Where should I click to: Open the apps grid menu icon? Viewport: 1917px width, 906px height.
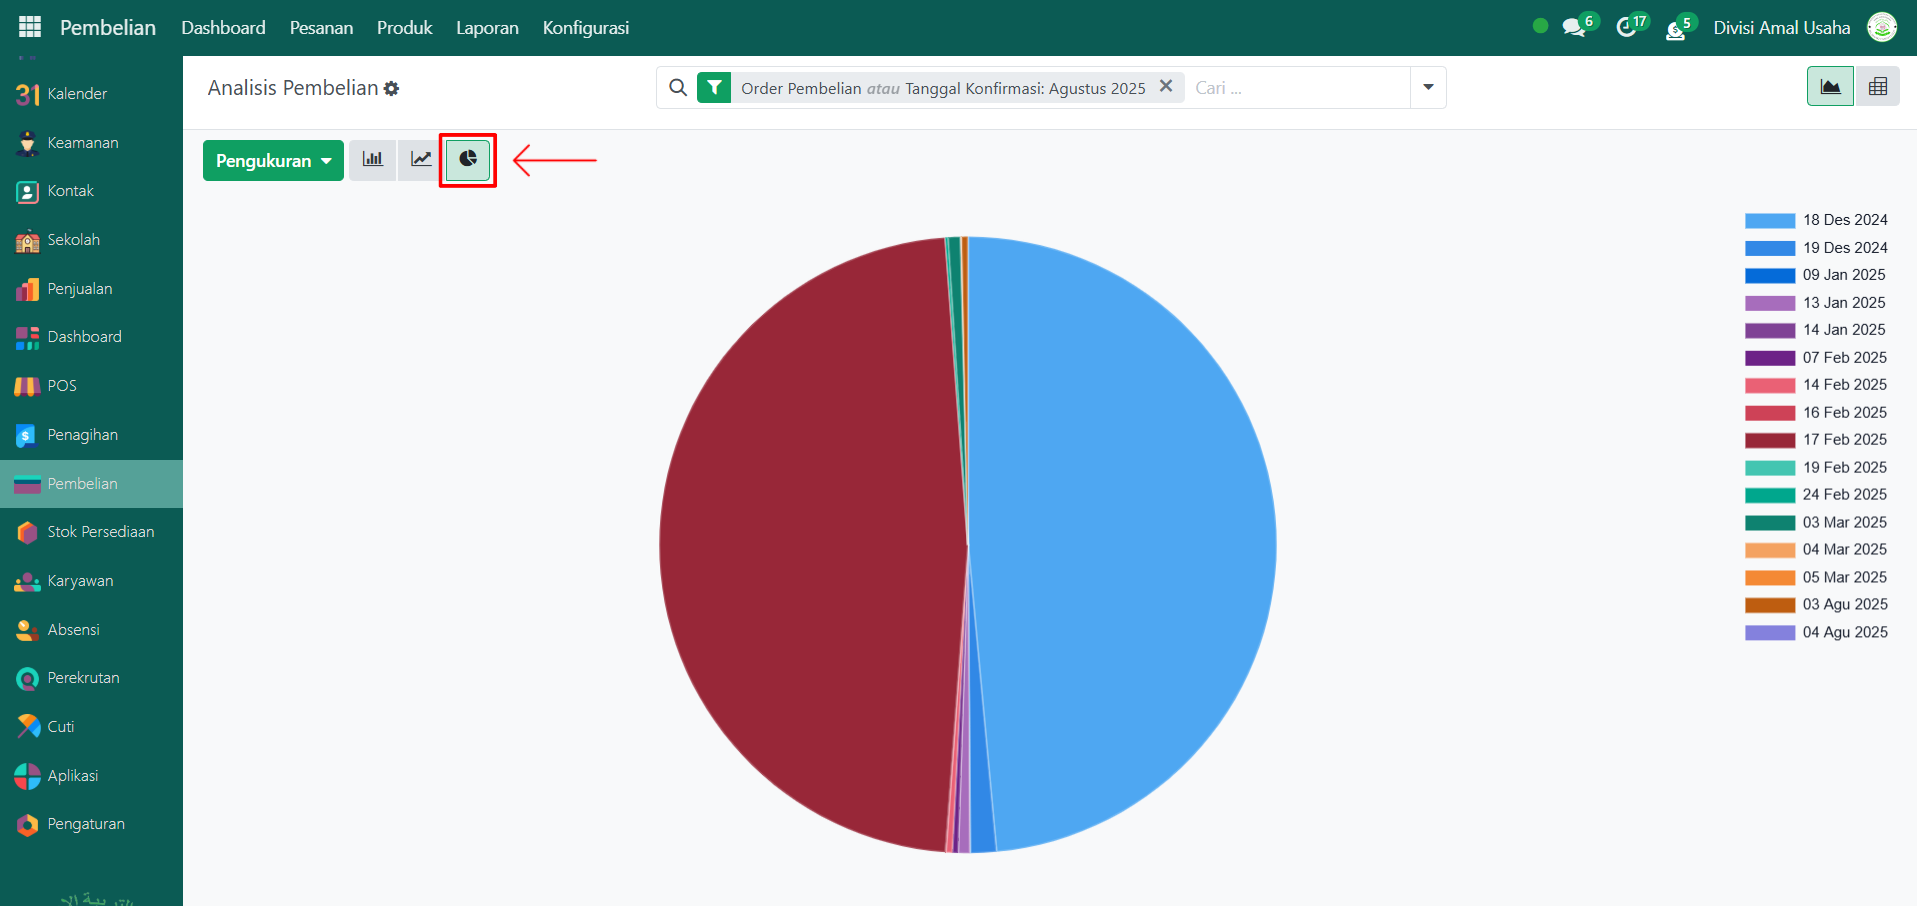point(30,27)
